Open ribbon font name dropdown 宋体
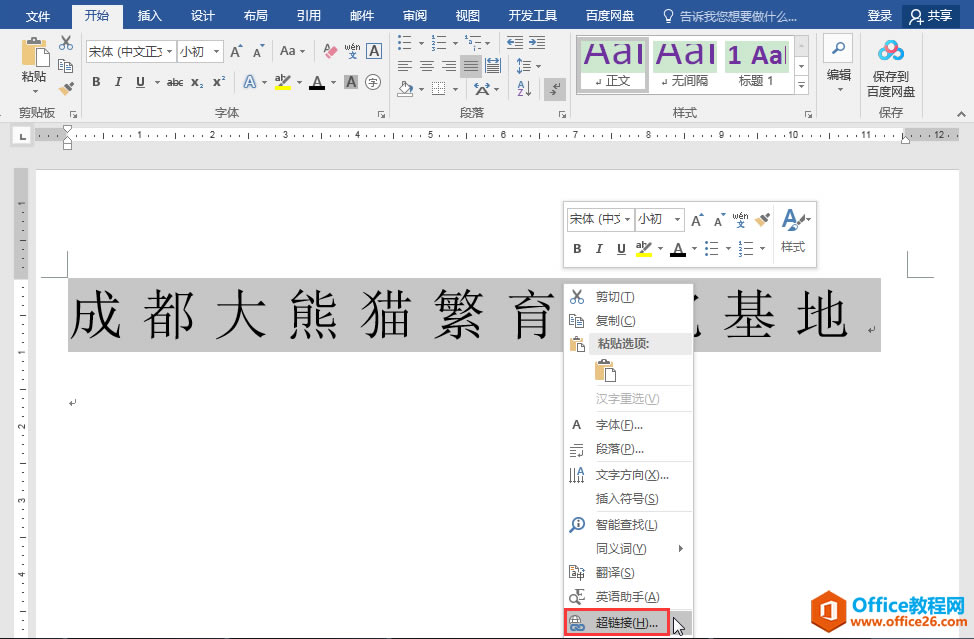The height and width of the screenshot is (639, 974). tap(170, 52)
